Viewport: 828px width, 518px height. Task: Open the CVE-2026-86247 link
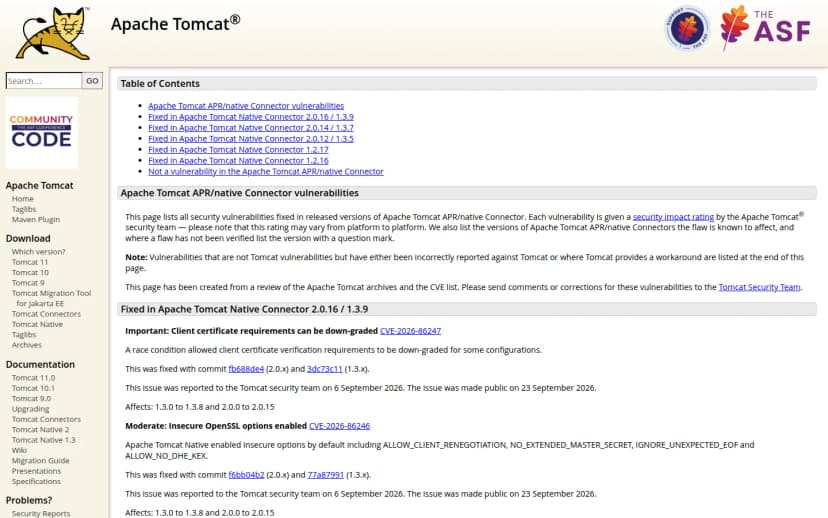[410, 331]
